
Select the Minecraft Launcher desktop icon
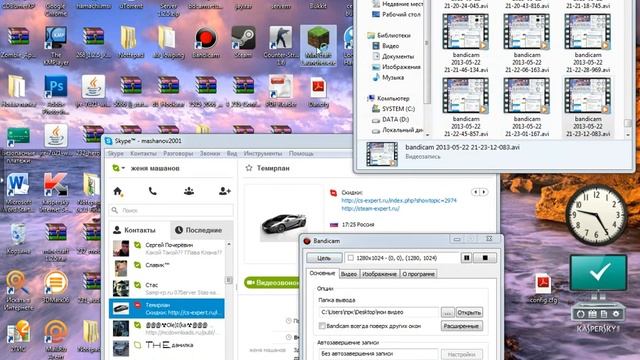pyautogui.click(x=318, y=46)
